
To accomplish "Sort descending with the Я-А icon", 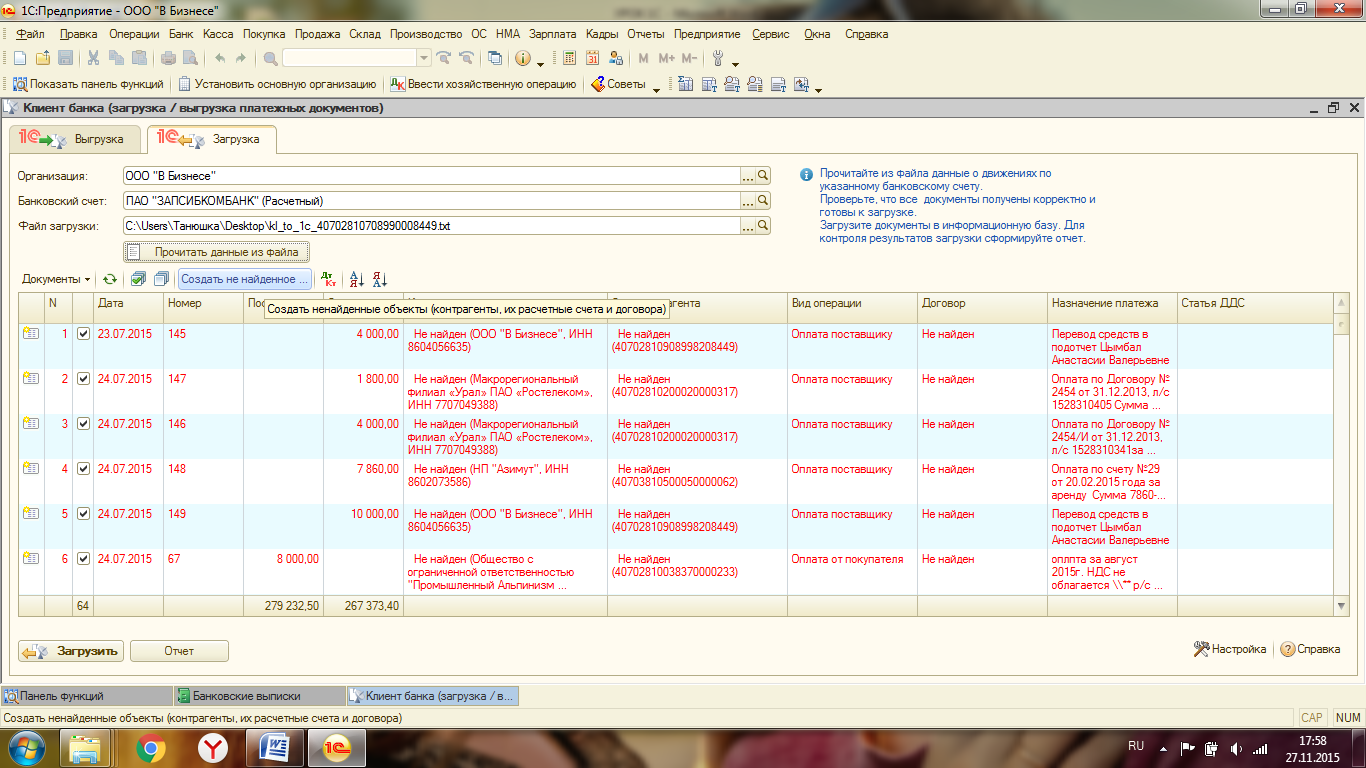I will [x=379, y=279].
